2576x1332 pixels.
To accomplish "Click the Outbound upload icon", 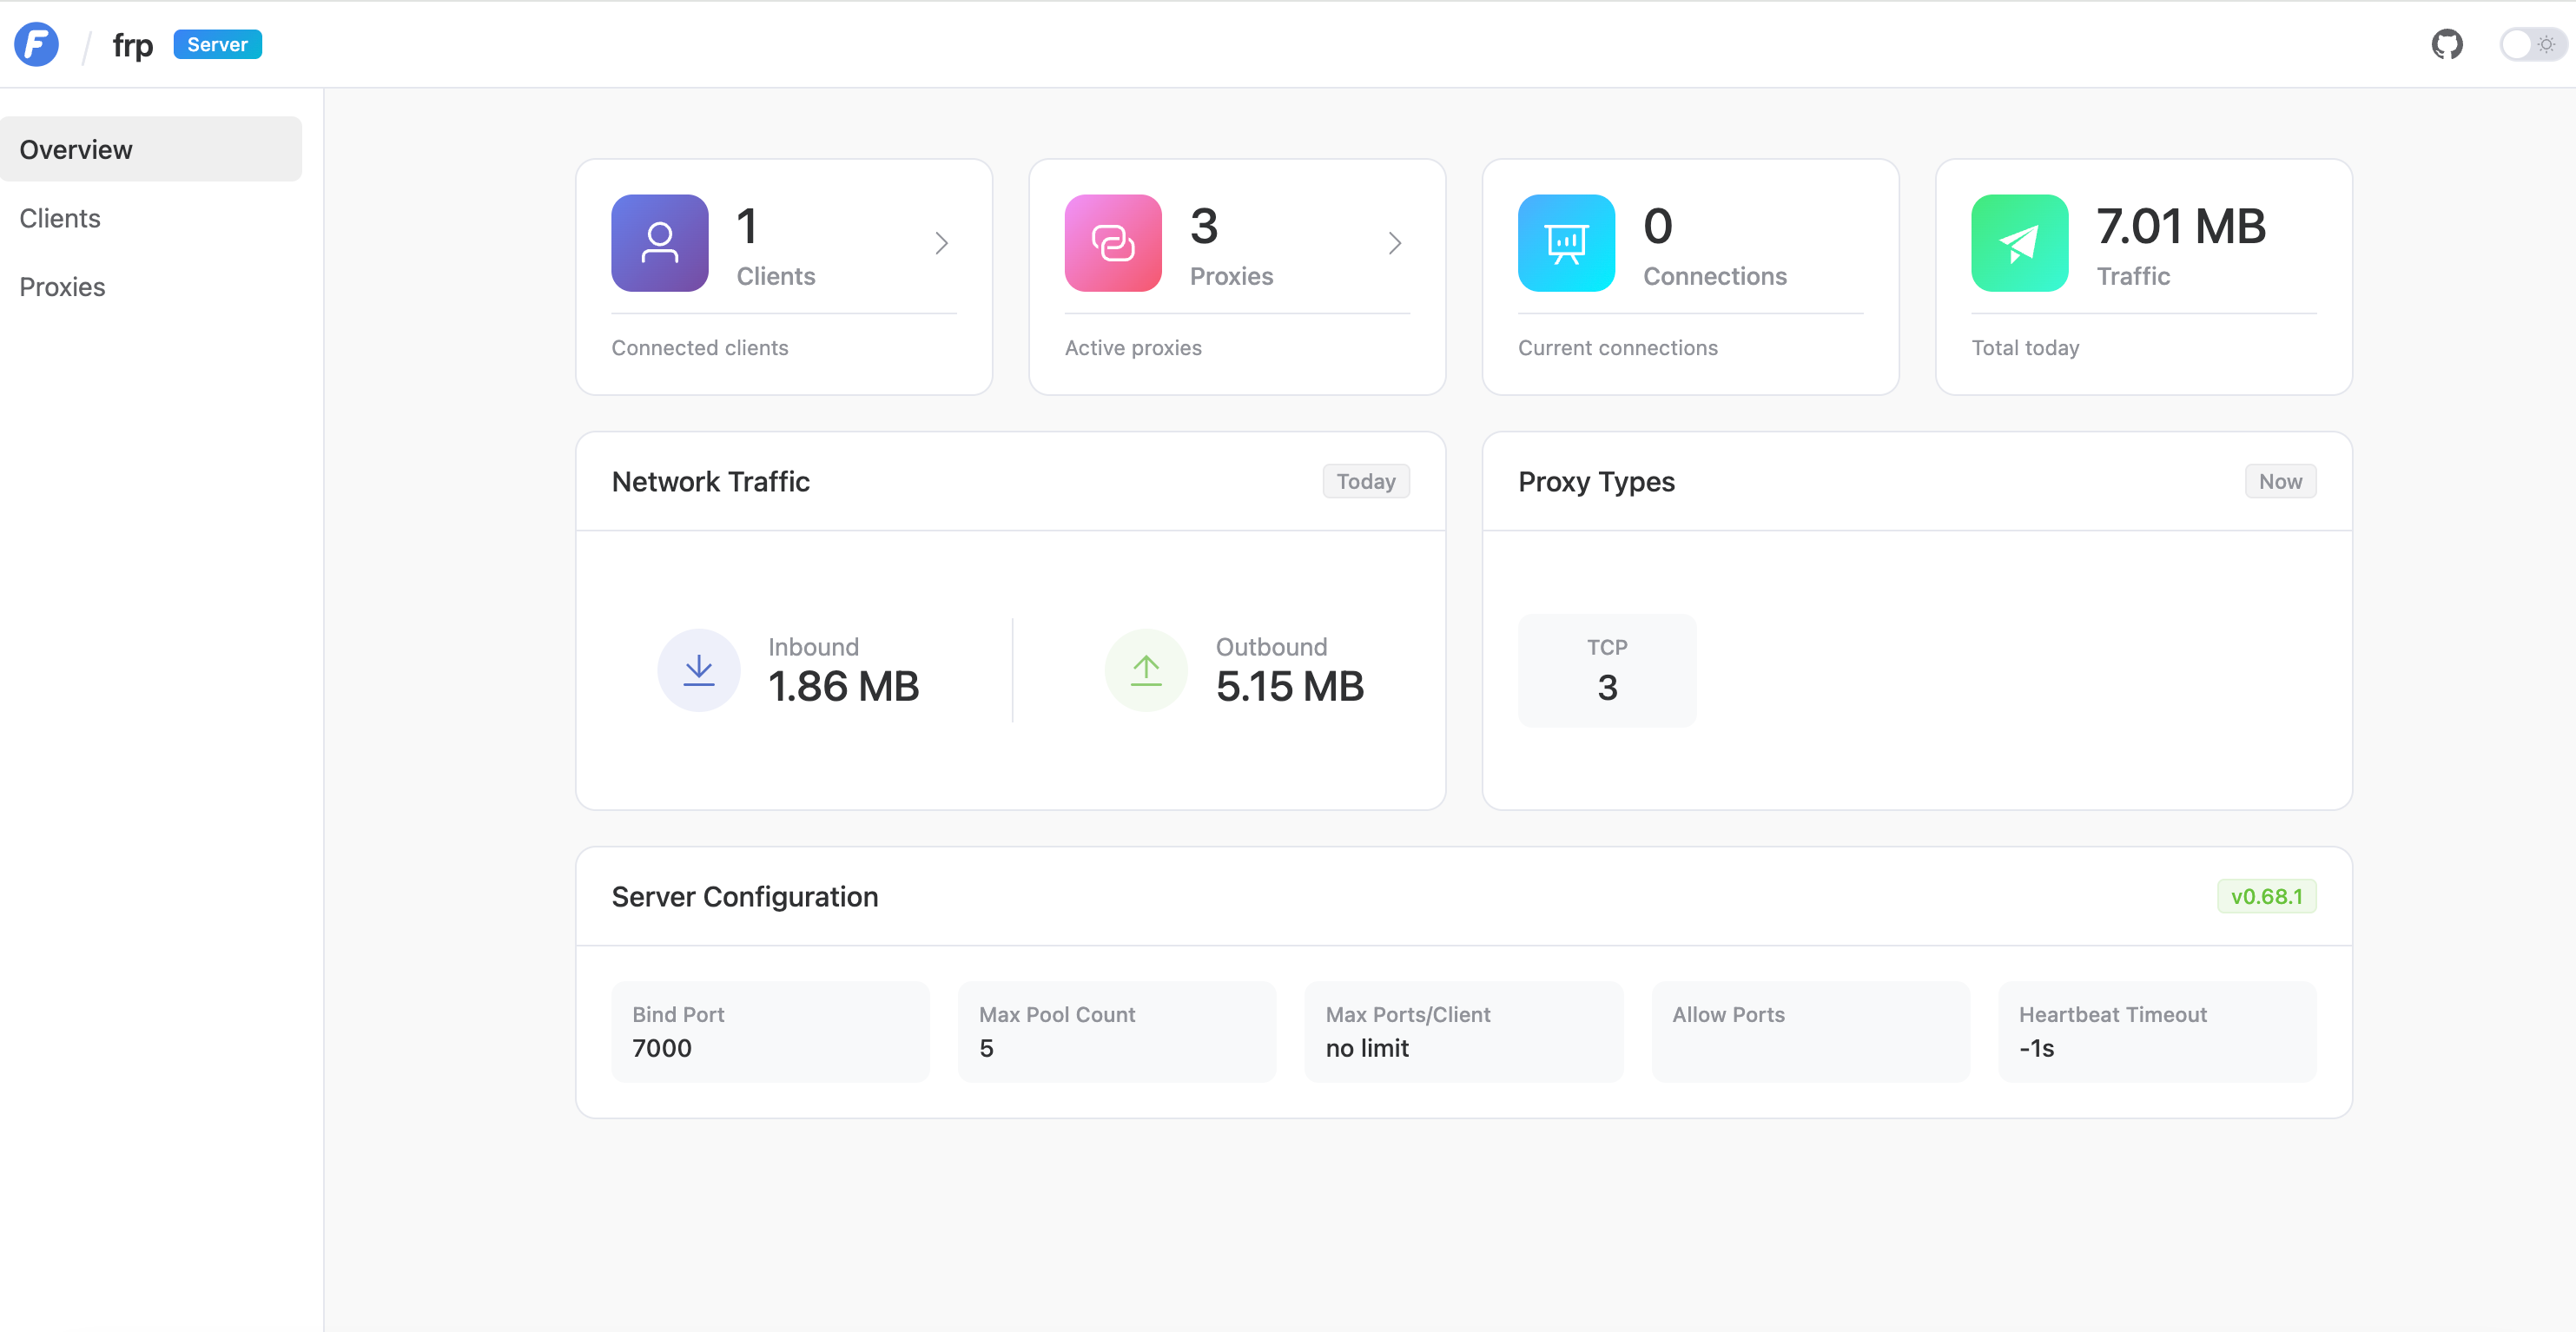I will [1145, 670].
